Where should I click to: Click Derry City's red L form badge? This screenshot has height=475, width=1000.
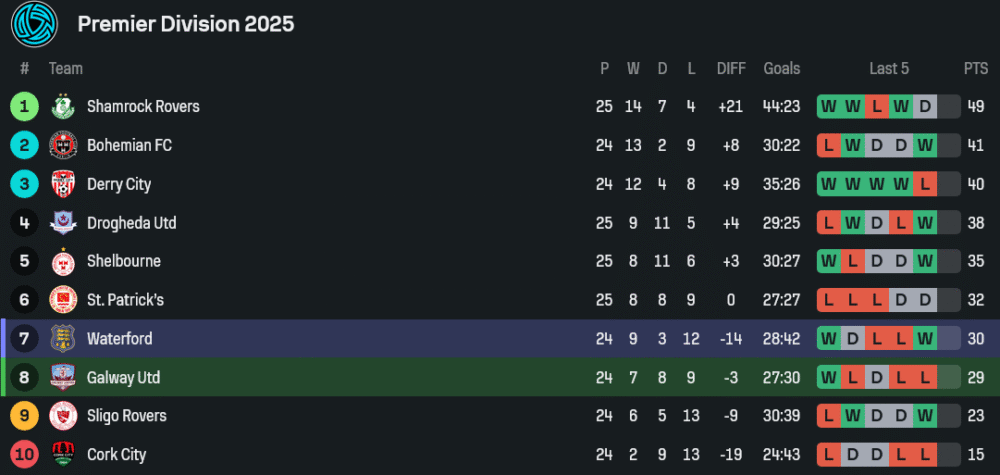925,184
